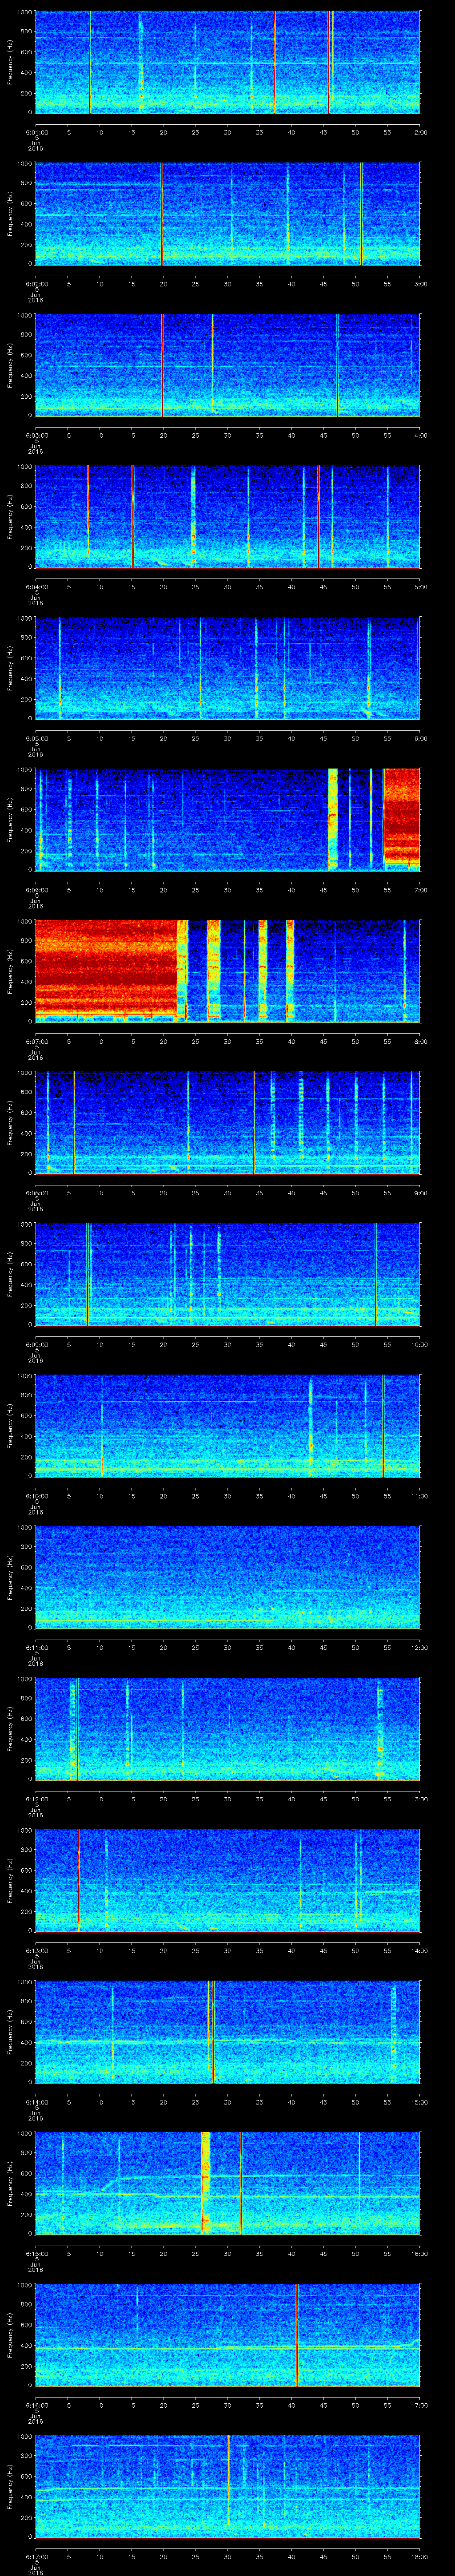The width and height of the screenshot is (455, 2576).
Task: Select the spectrogram panel starting at 6:12:00
Action: [228, 1729]
